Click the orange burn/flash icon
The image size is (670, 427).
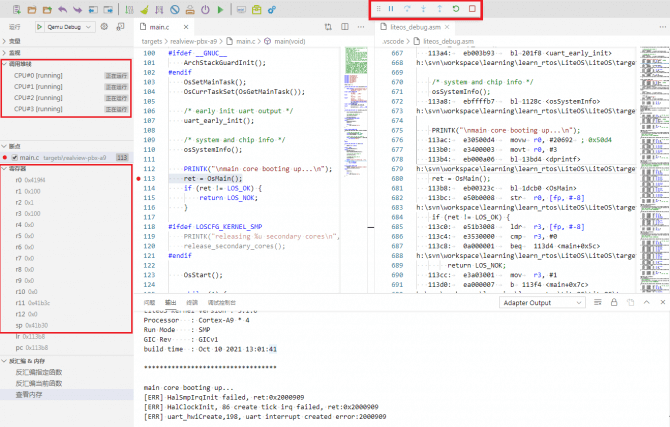(190, 9)
